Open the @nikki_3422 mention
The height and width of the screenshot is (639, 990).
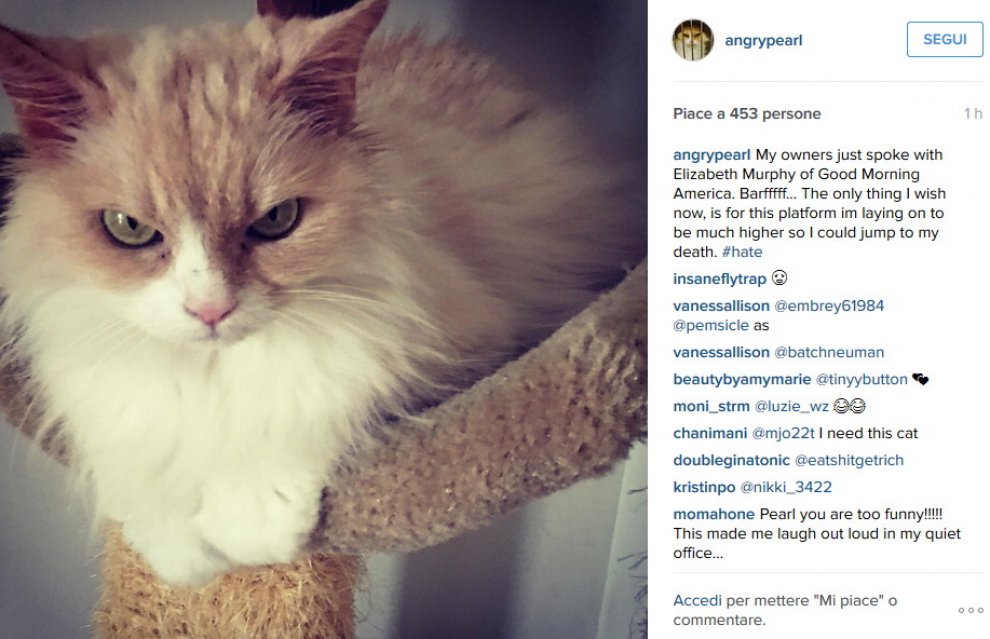(x=786, y=487)
